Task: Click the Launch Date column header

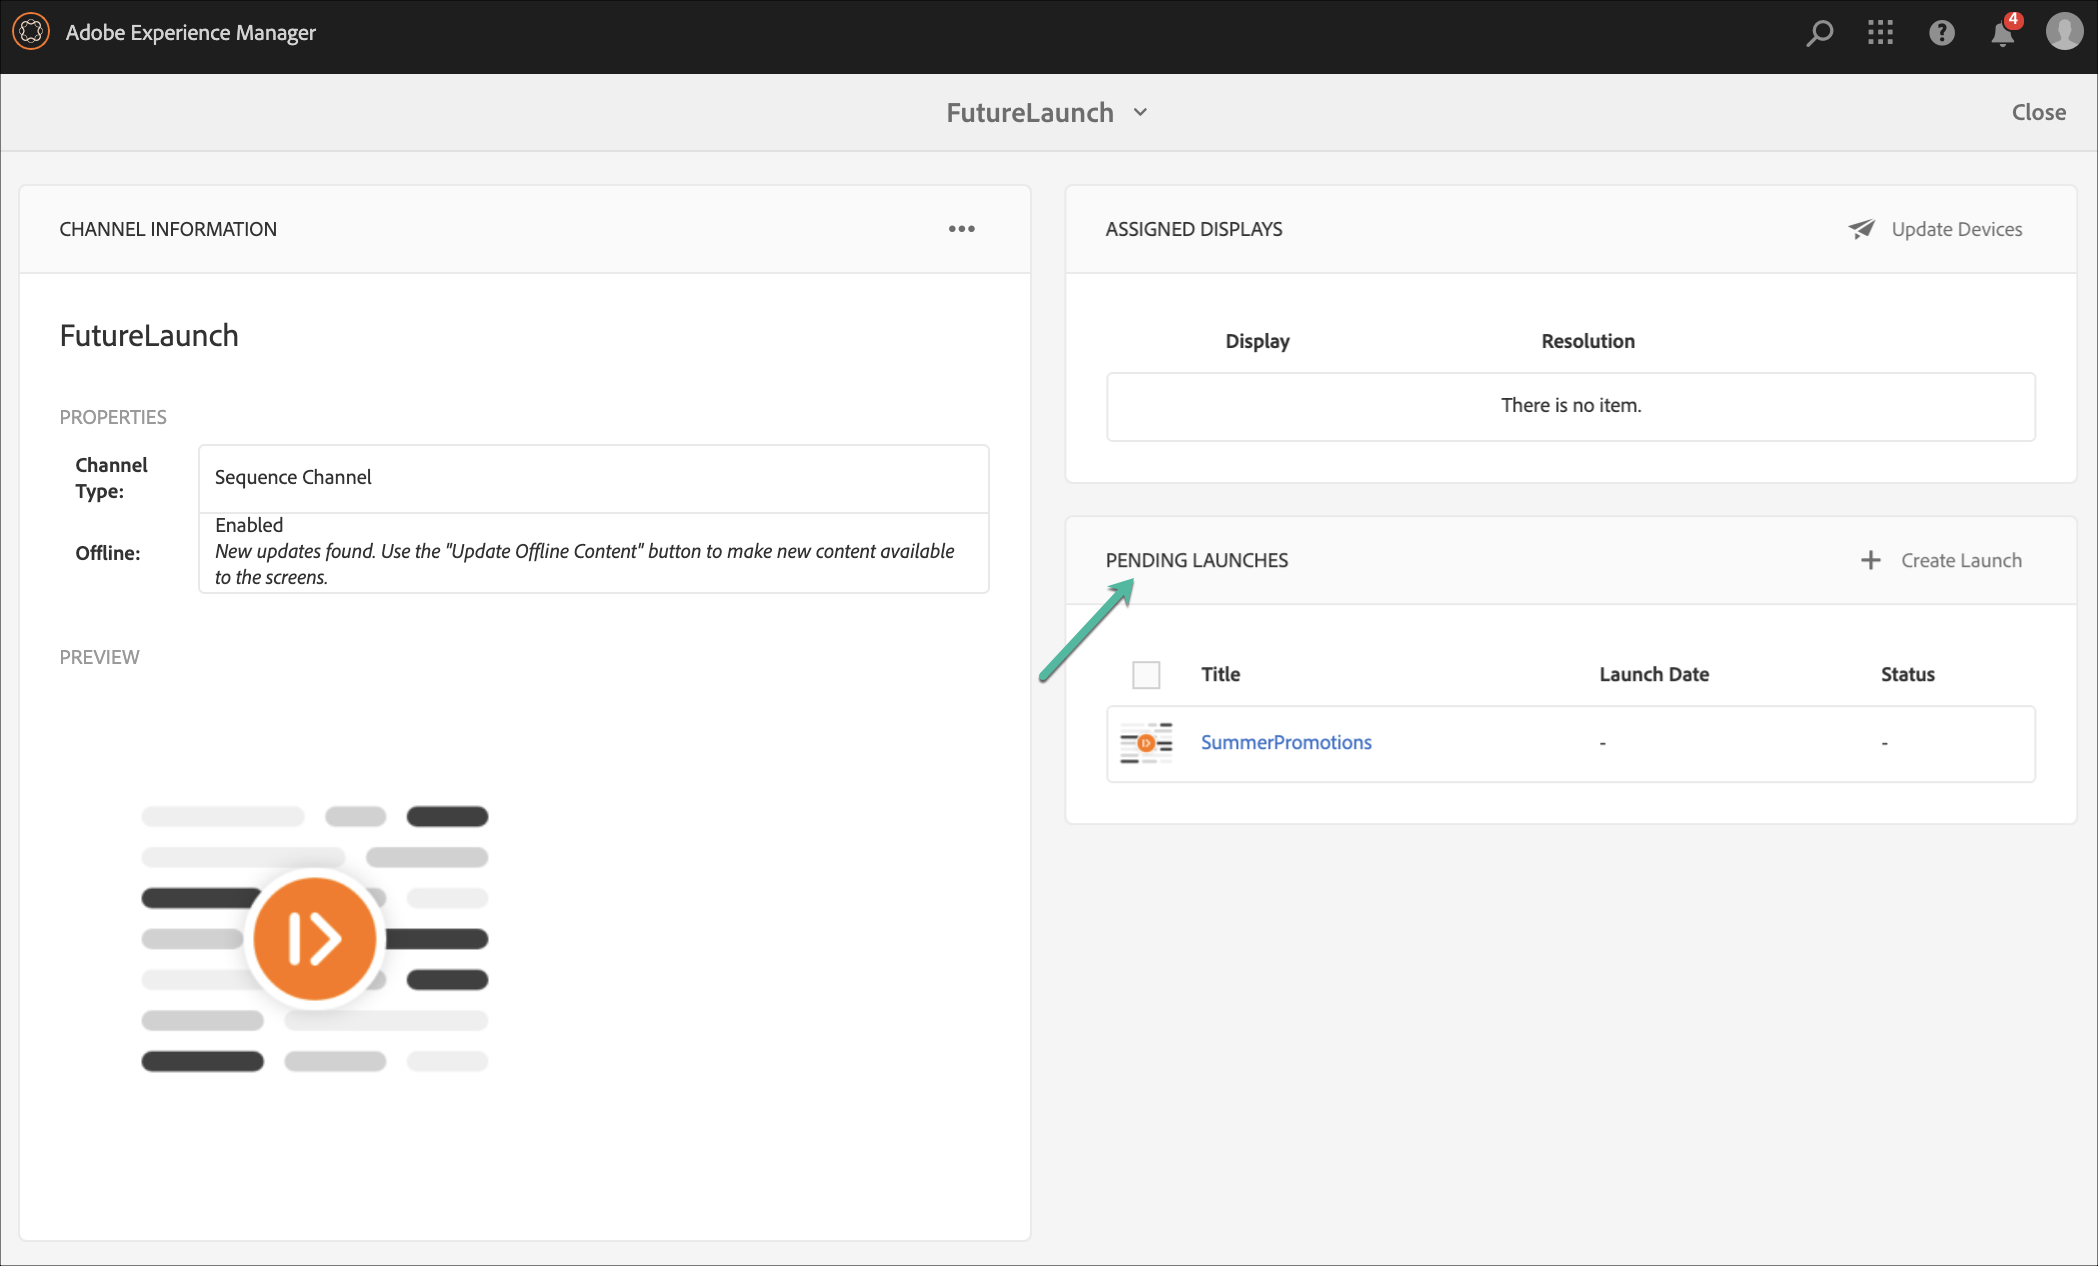Action: [1654, 674]
